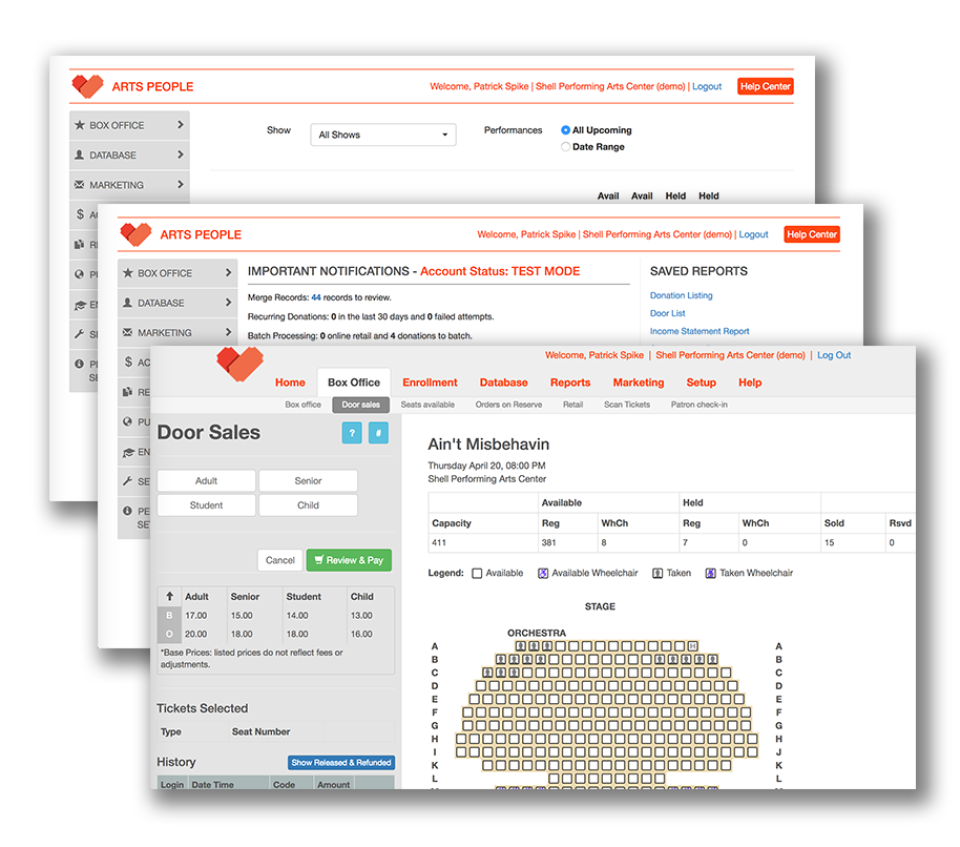Select rightmost seat in orchestra row A

pyautogui.click(x=692, y=646)
